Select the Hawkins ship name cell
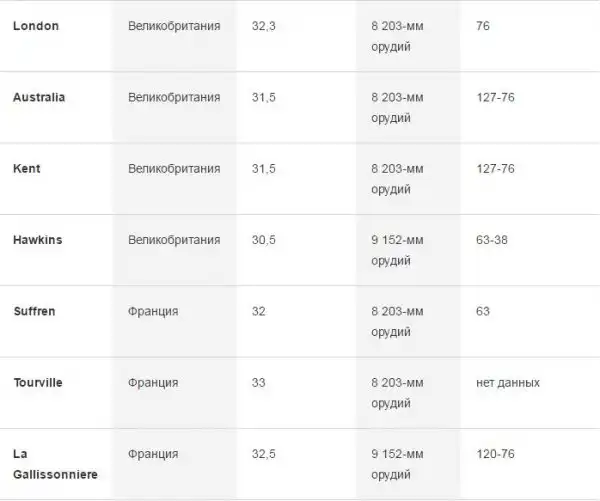This screenshot has height=501, width=600. pyautogui.click(x=39, y=240)
